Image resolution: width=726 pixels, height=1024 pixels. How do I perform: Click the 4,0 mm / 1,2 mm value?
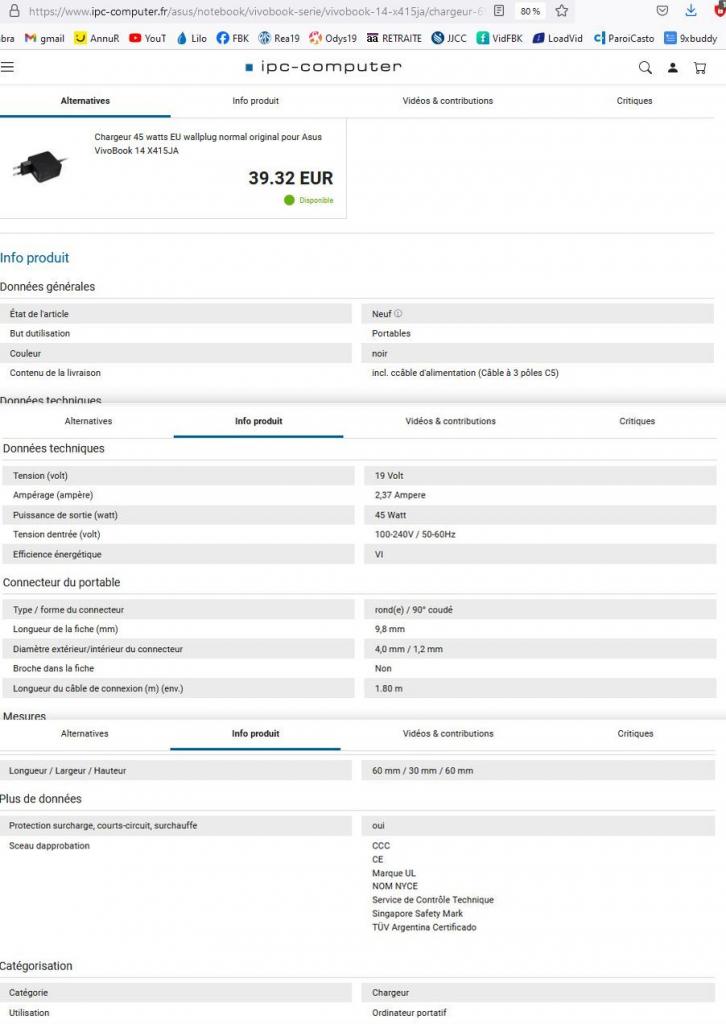[409, 649]
